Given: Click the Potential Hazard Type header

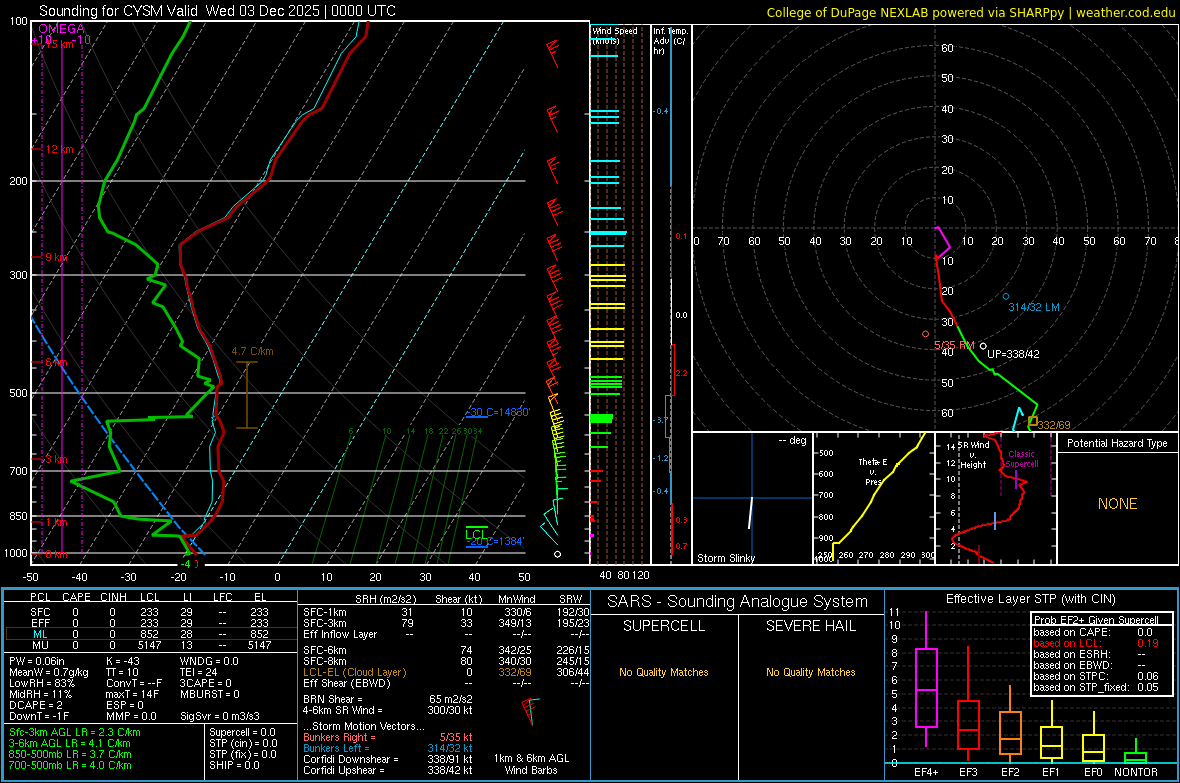Looking at the screenshot, I should point(1117,443).
